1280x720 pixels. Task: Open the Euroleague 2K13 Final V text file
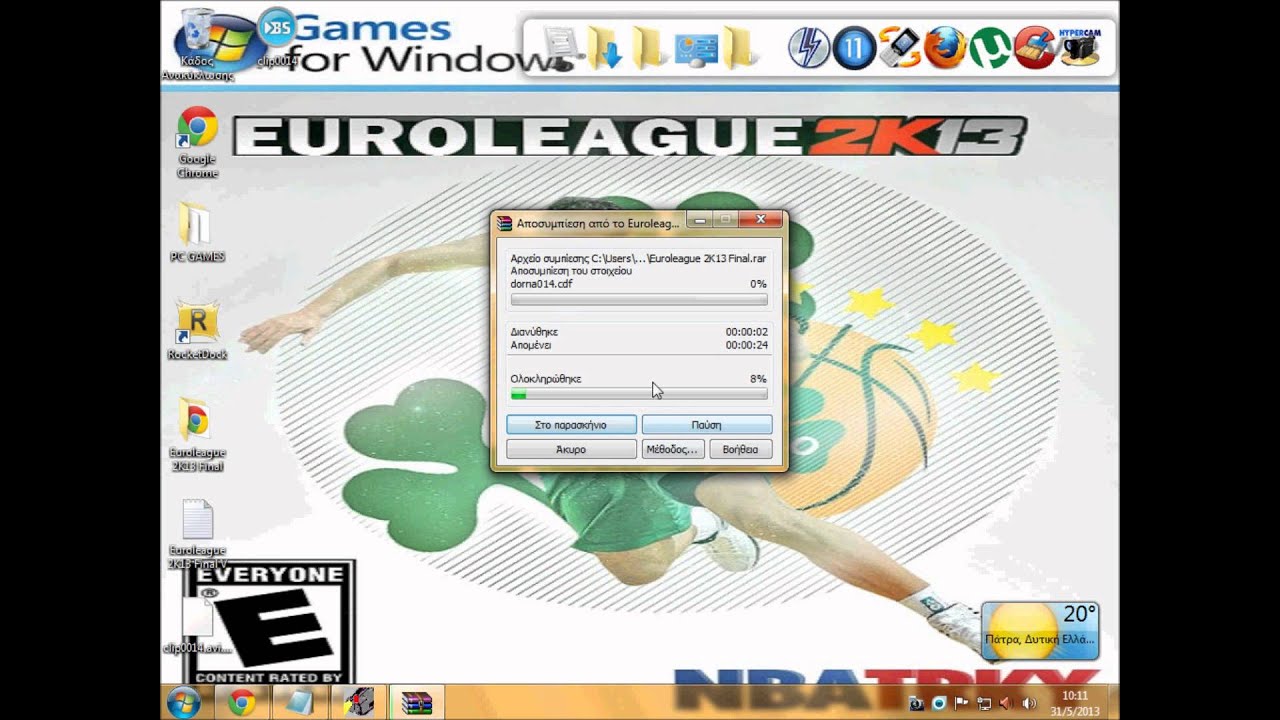coord(197,535)
